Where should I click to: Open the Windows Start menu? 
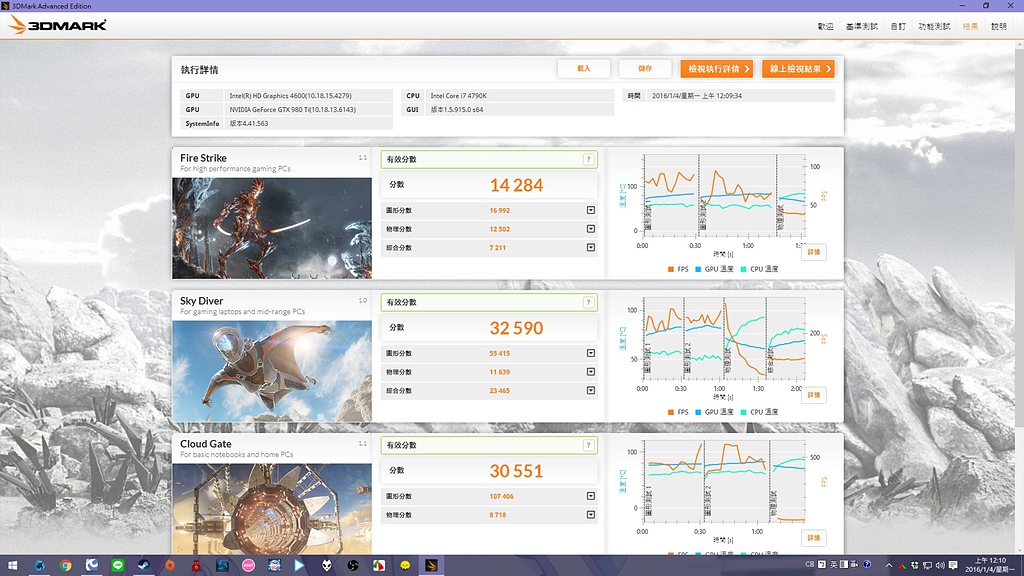[x=12, y=566]
